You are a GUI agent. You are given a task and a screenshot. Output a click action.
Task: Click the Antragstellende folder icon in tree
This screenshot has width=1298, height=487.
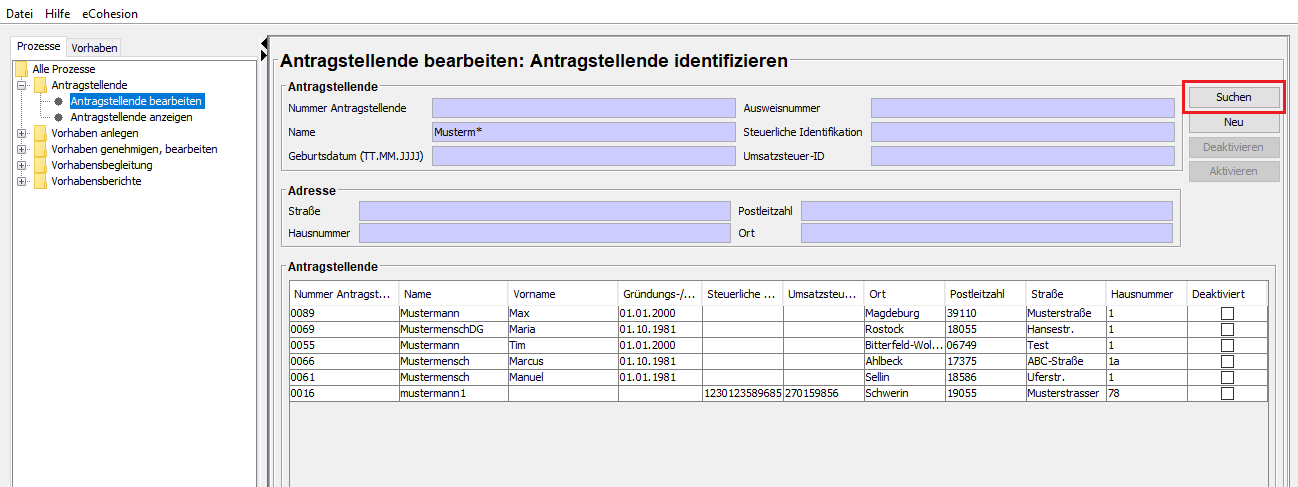pos(40,85)
